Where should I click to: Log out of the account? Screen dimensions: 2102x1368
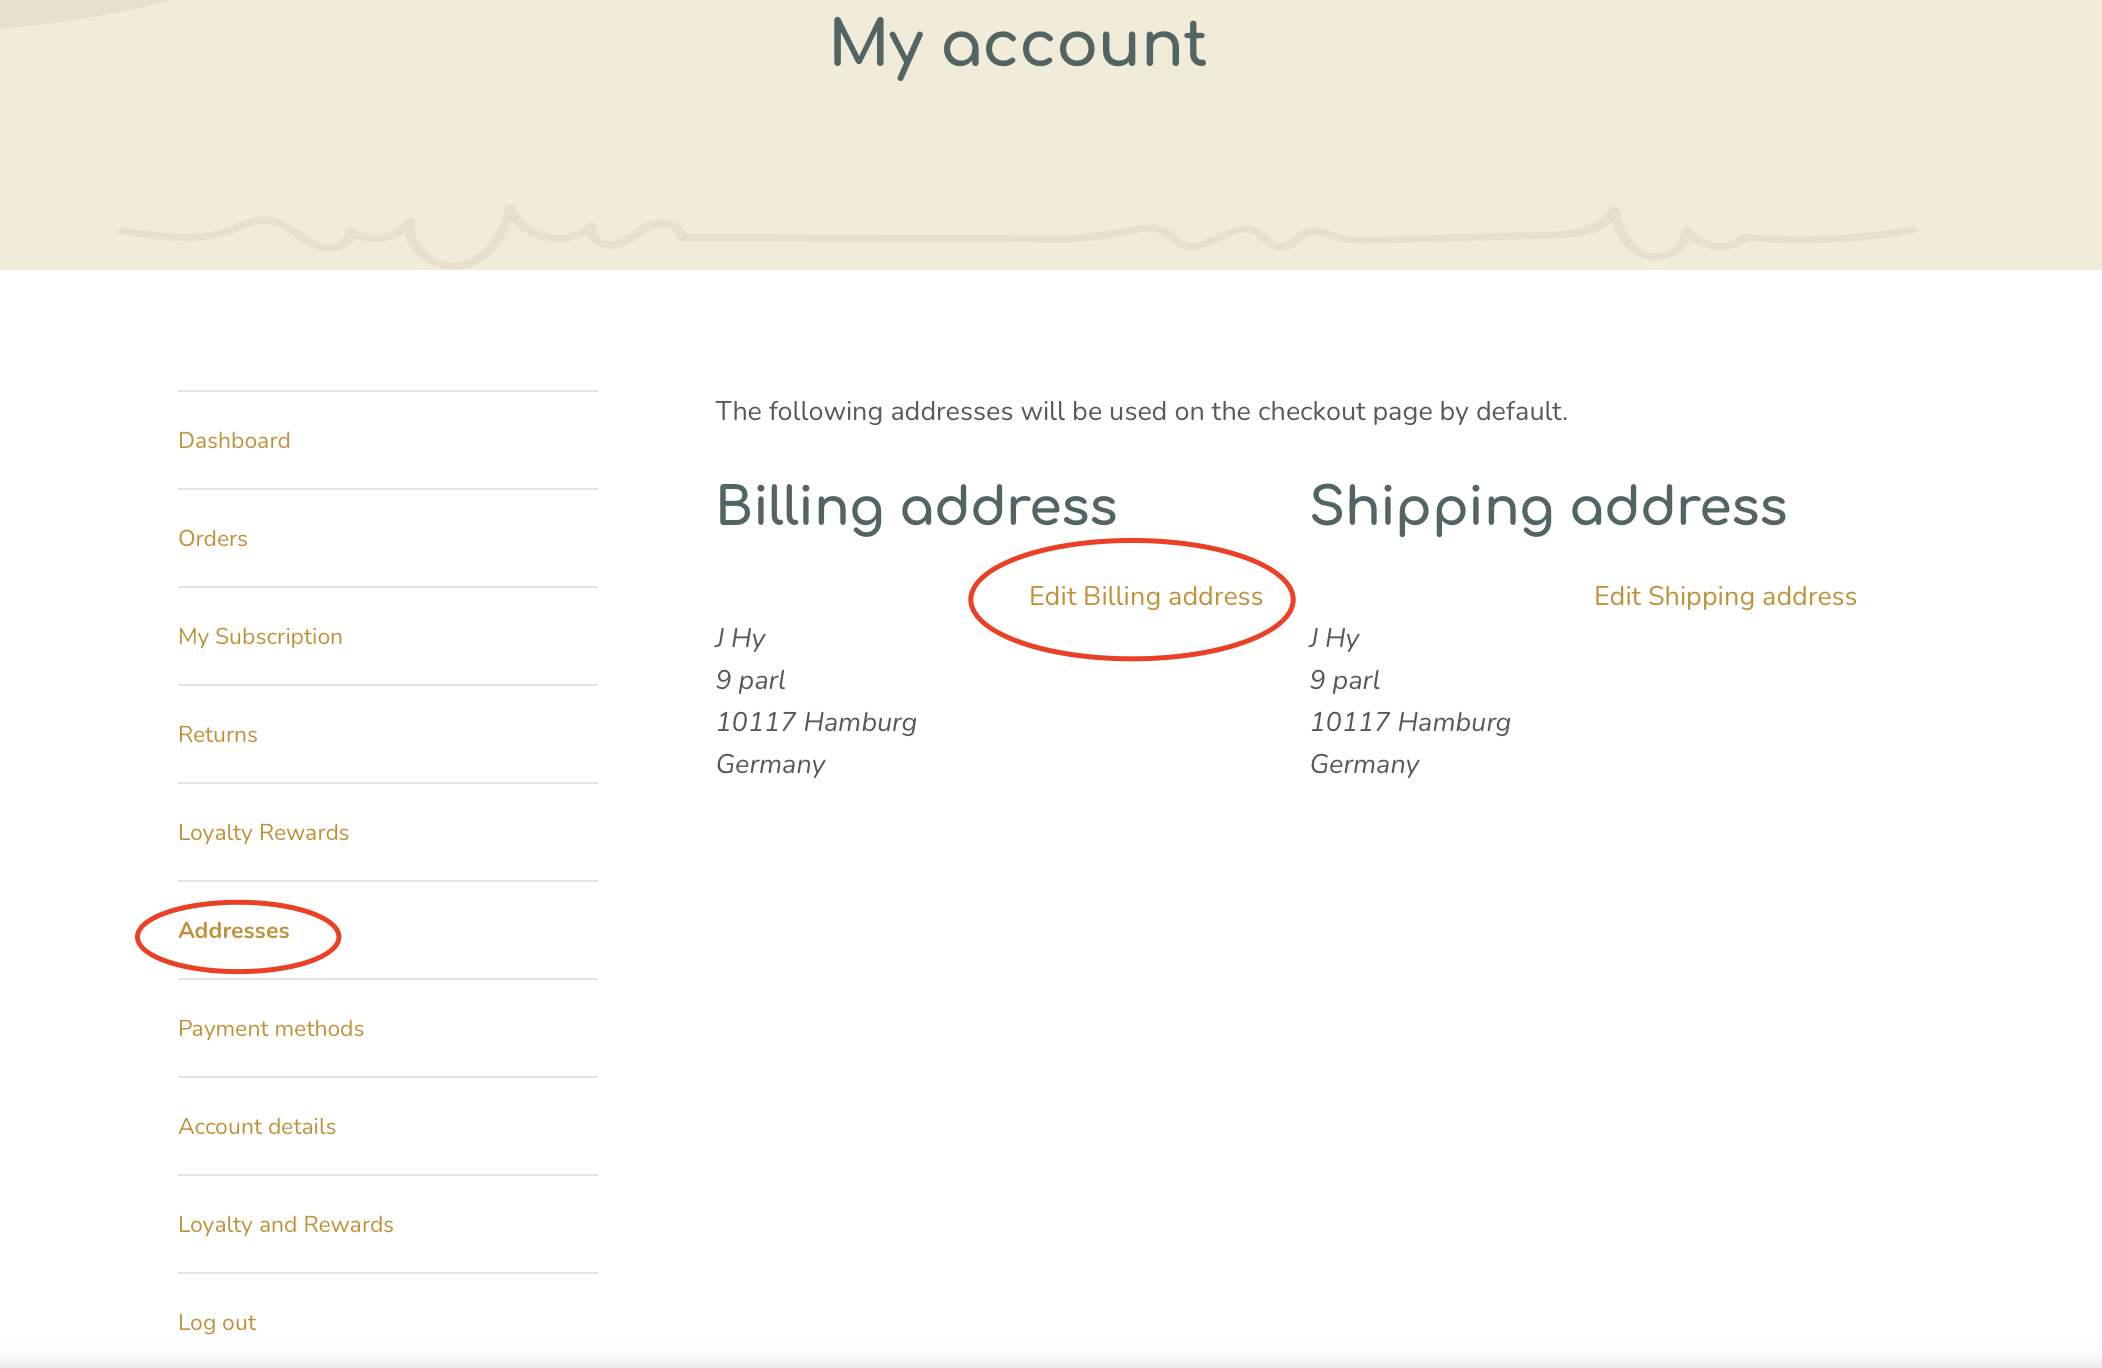(x=216, y=1322)
